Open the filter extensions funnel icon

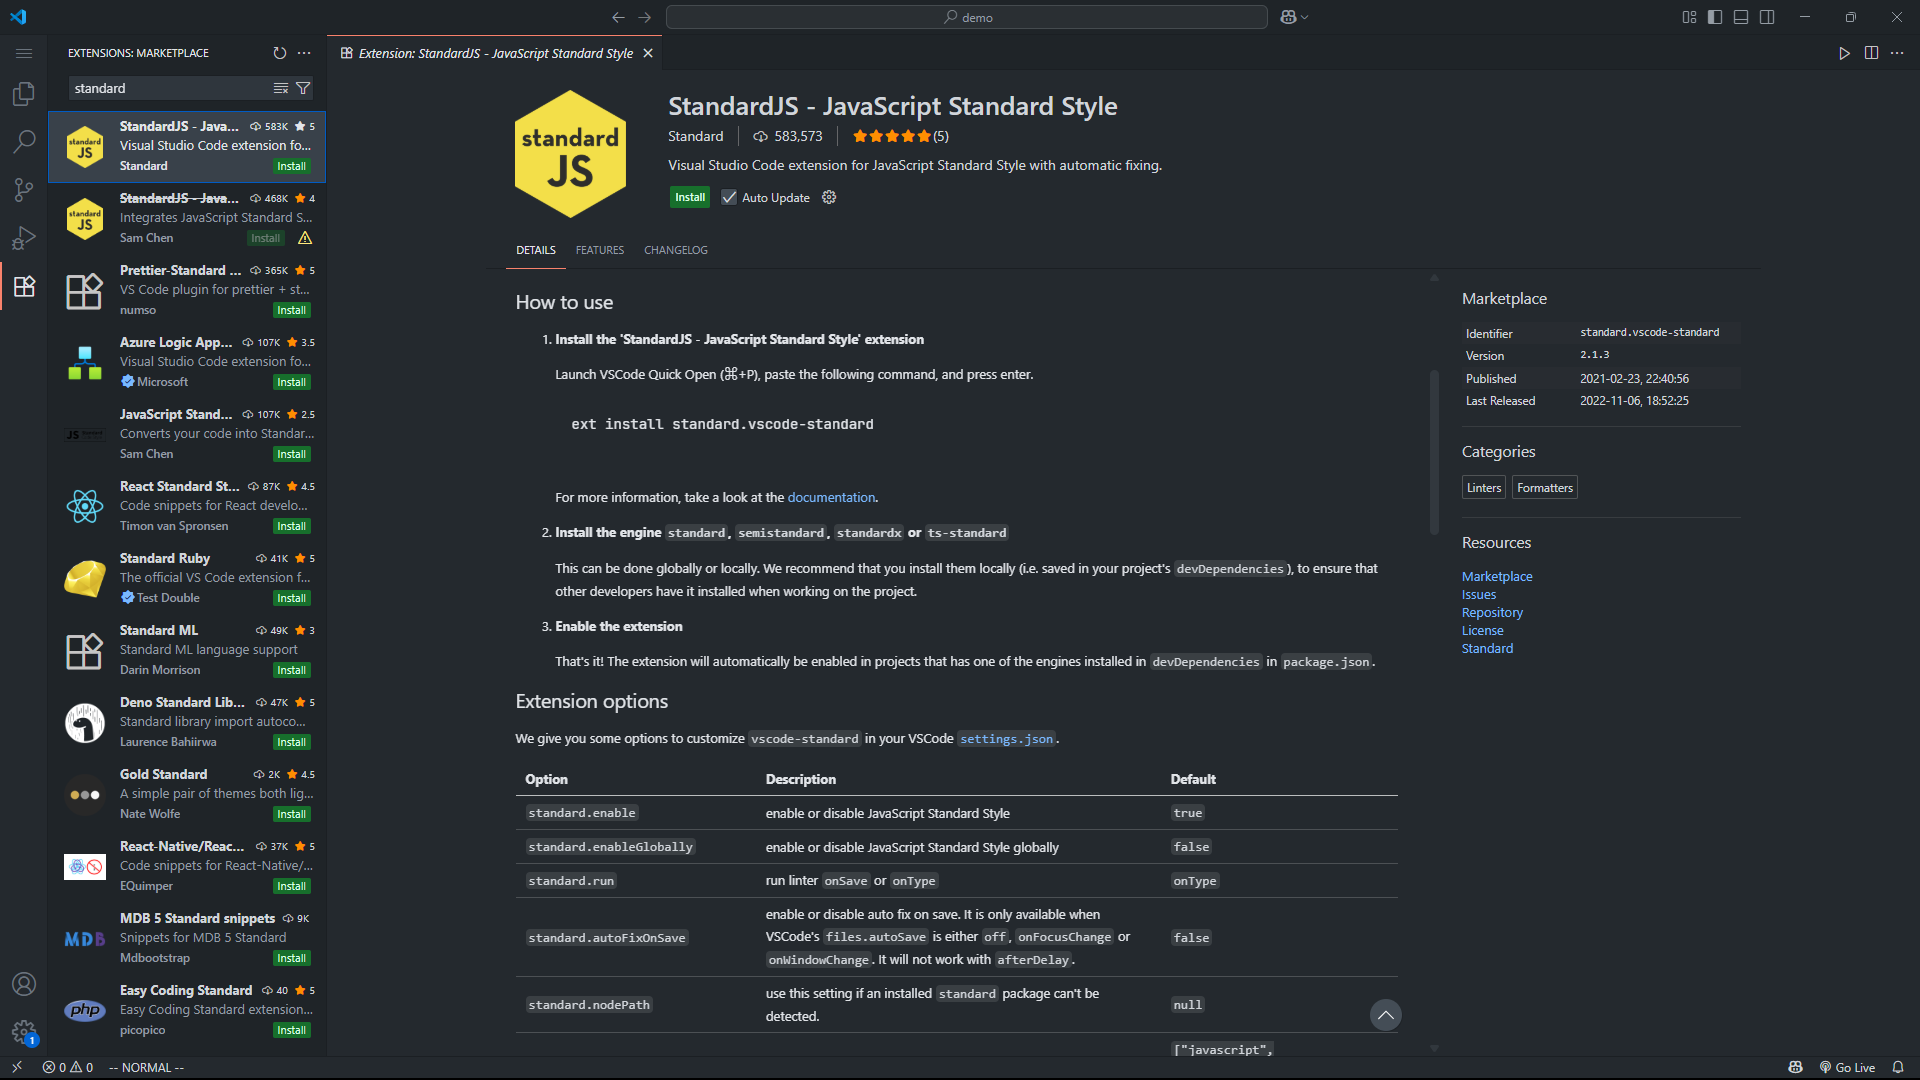pyautogui.click(x=303, y=88)
